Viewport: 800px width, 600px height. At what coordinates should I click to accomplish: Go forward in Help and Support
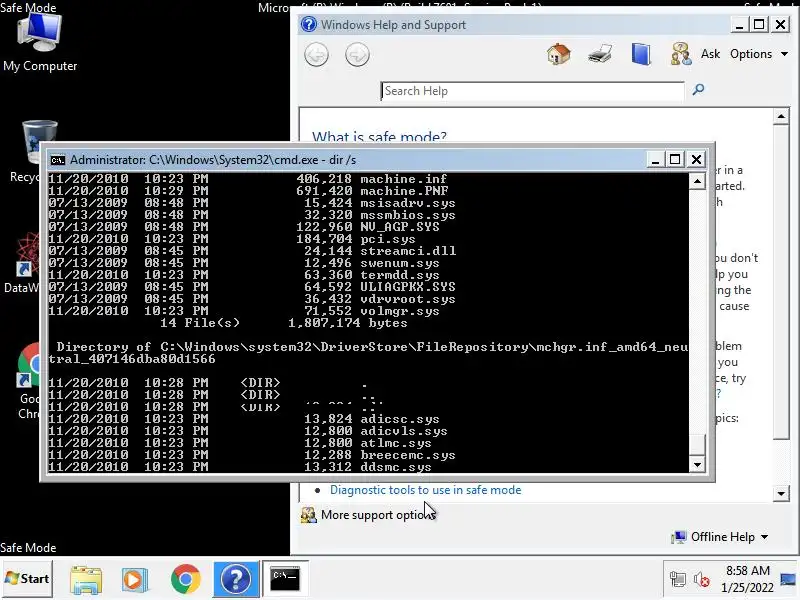click(x=357, y=55)
